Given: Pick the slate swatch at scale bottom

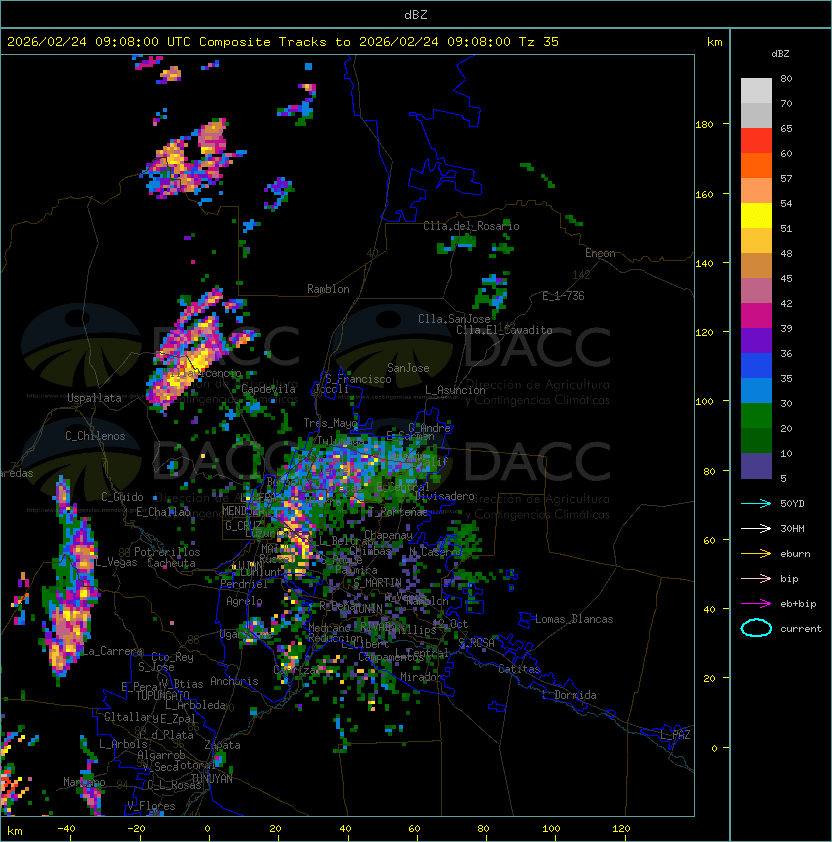Looking at the screenshot, I should coord(756,466).
